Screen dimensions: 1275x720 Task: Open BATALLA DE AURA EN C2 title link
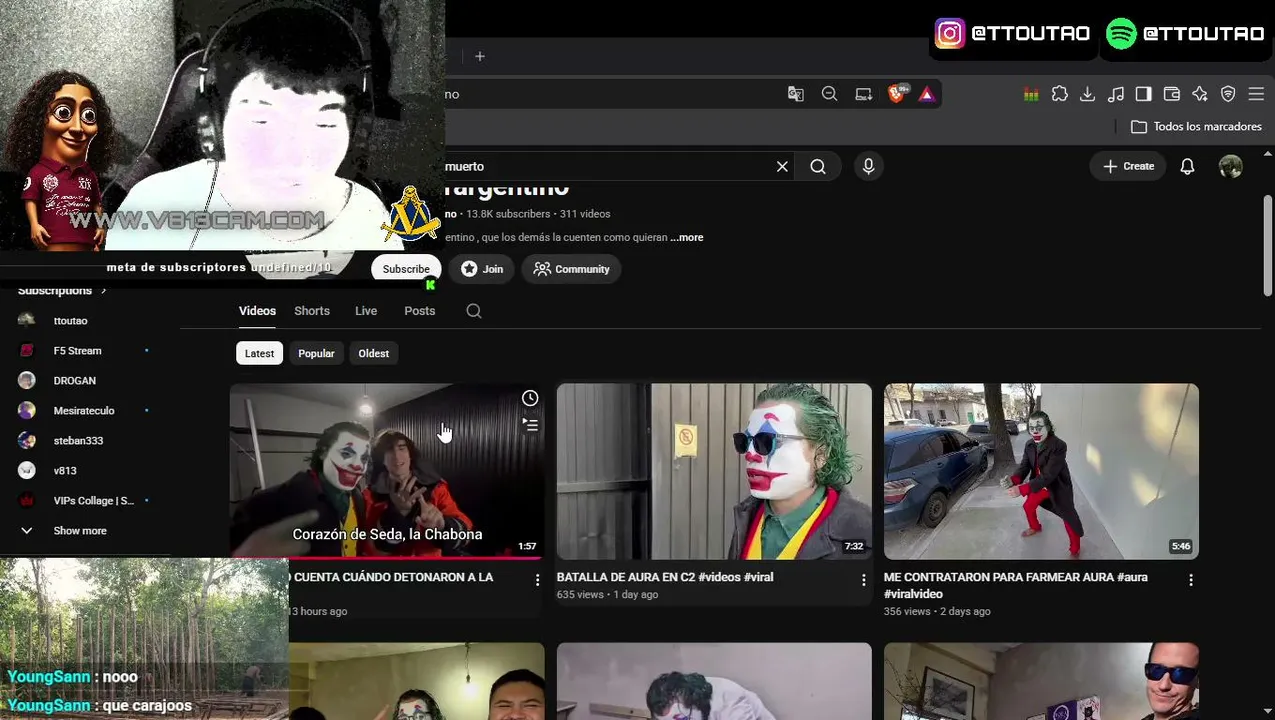tap(665, 577)
